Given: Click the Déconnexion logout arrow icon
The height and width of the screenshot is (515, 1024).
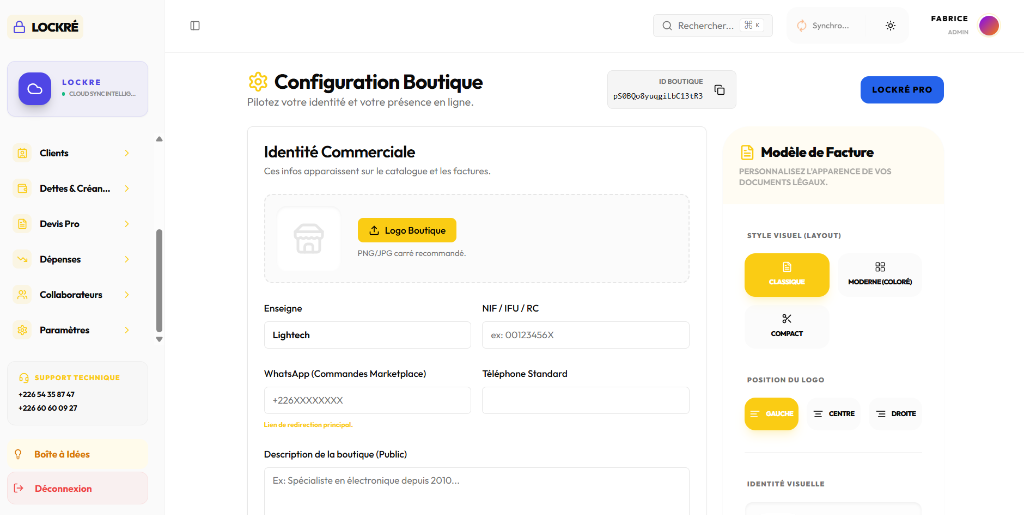Looking at the screenshot, I should coord(18,488).
